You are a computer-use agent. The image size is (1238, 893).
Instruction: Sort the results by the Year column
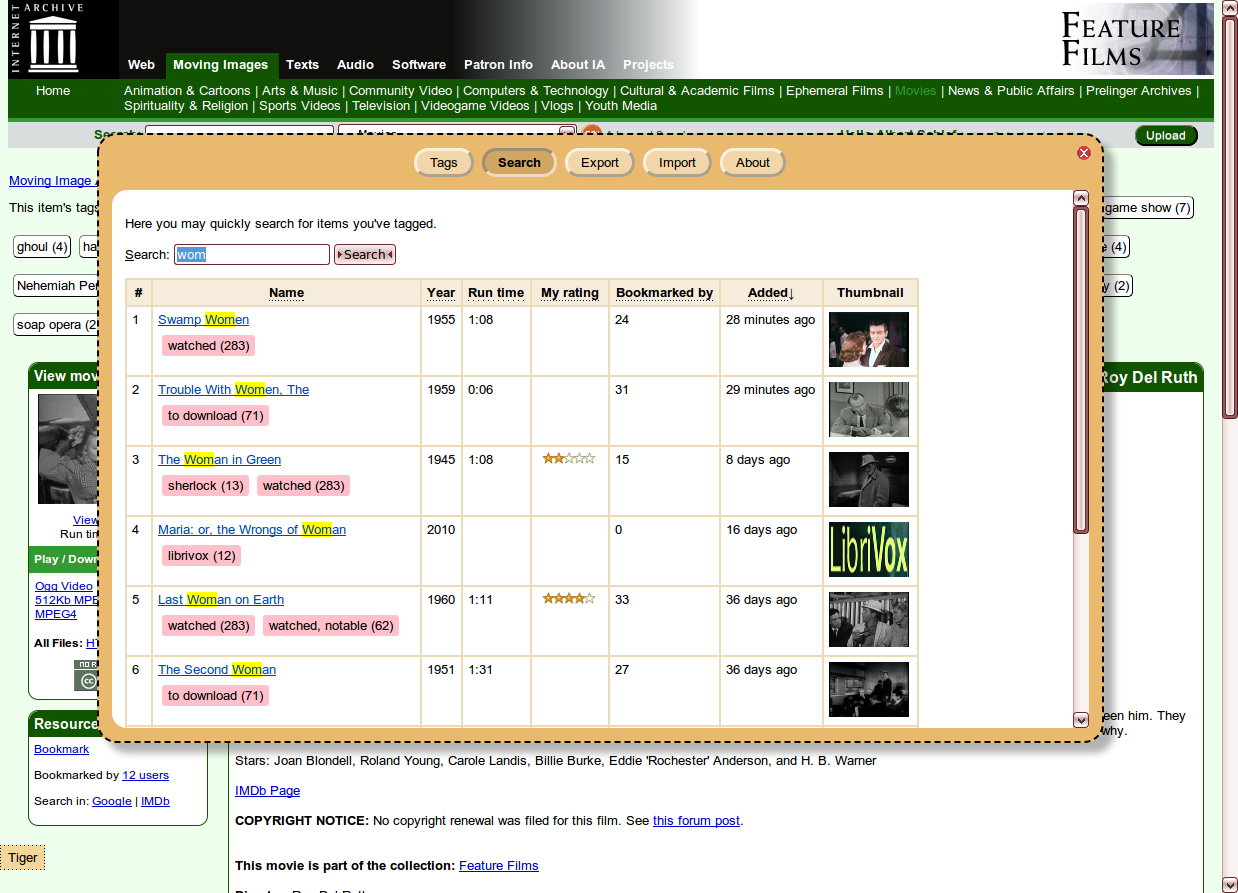440,292
